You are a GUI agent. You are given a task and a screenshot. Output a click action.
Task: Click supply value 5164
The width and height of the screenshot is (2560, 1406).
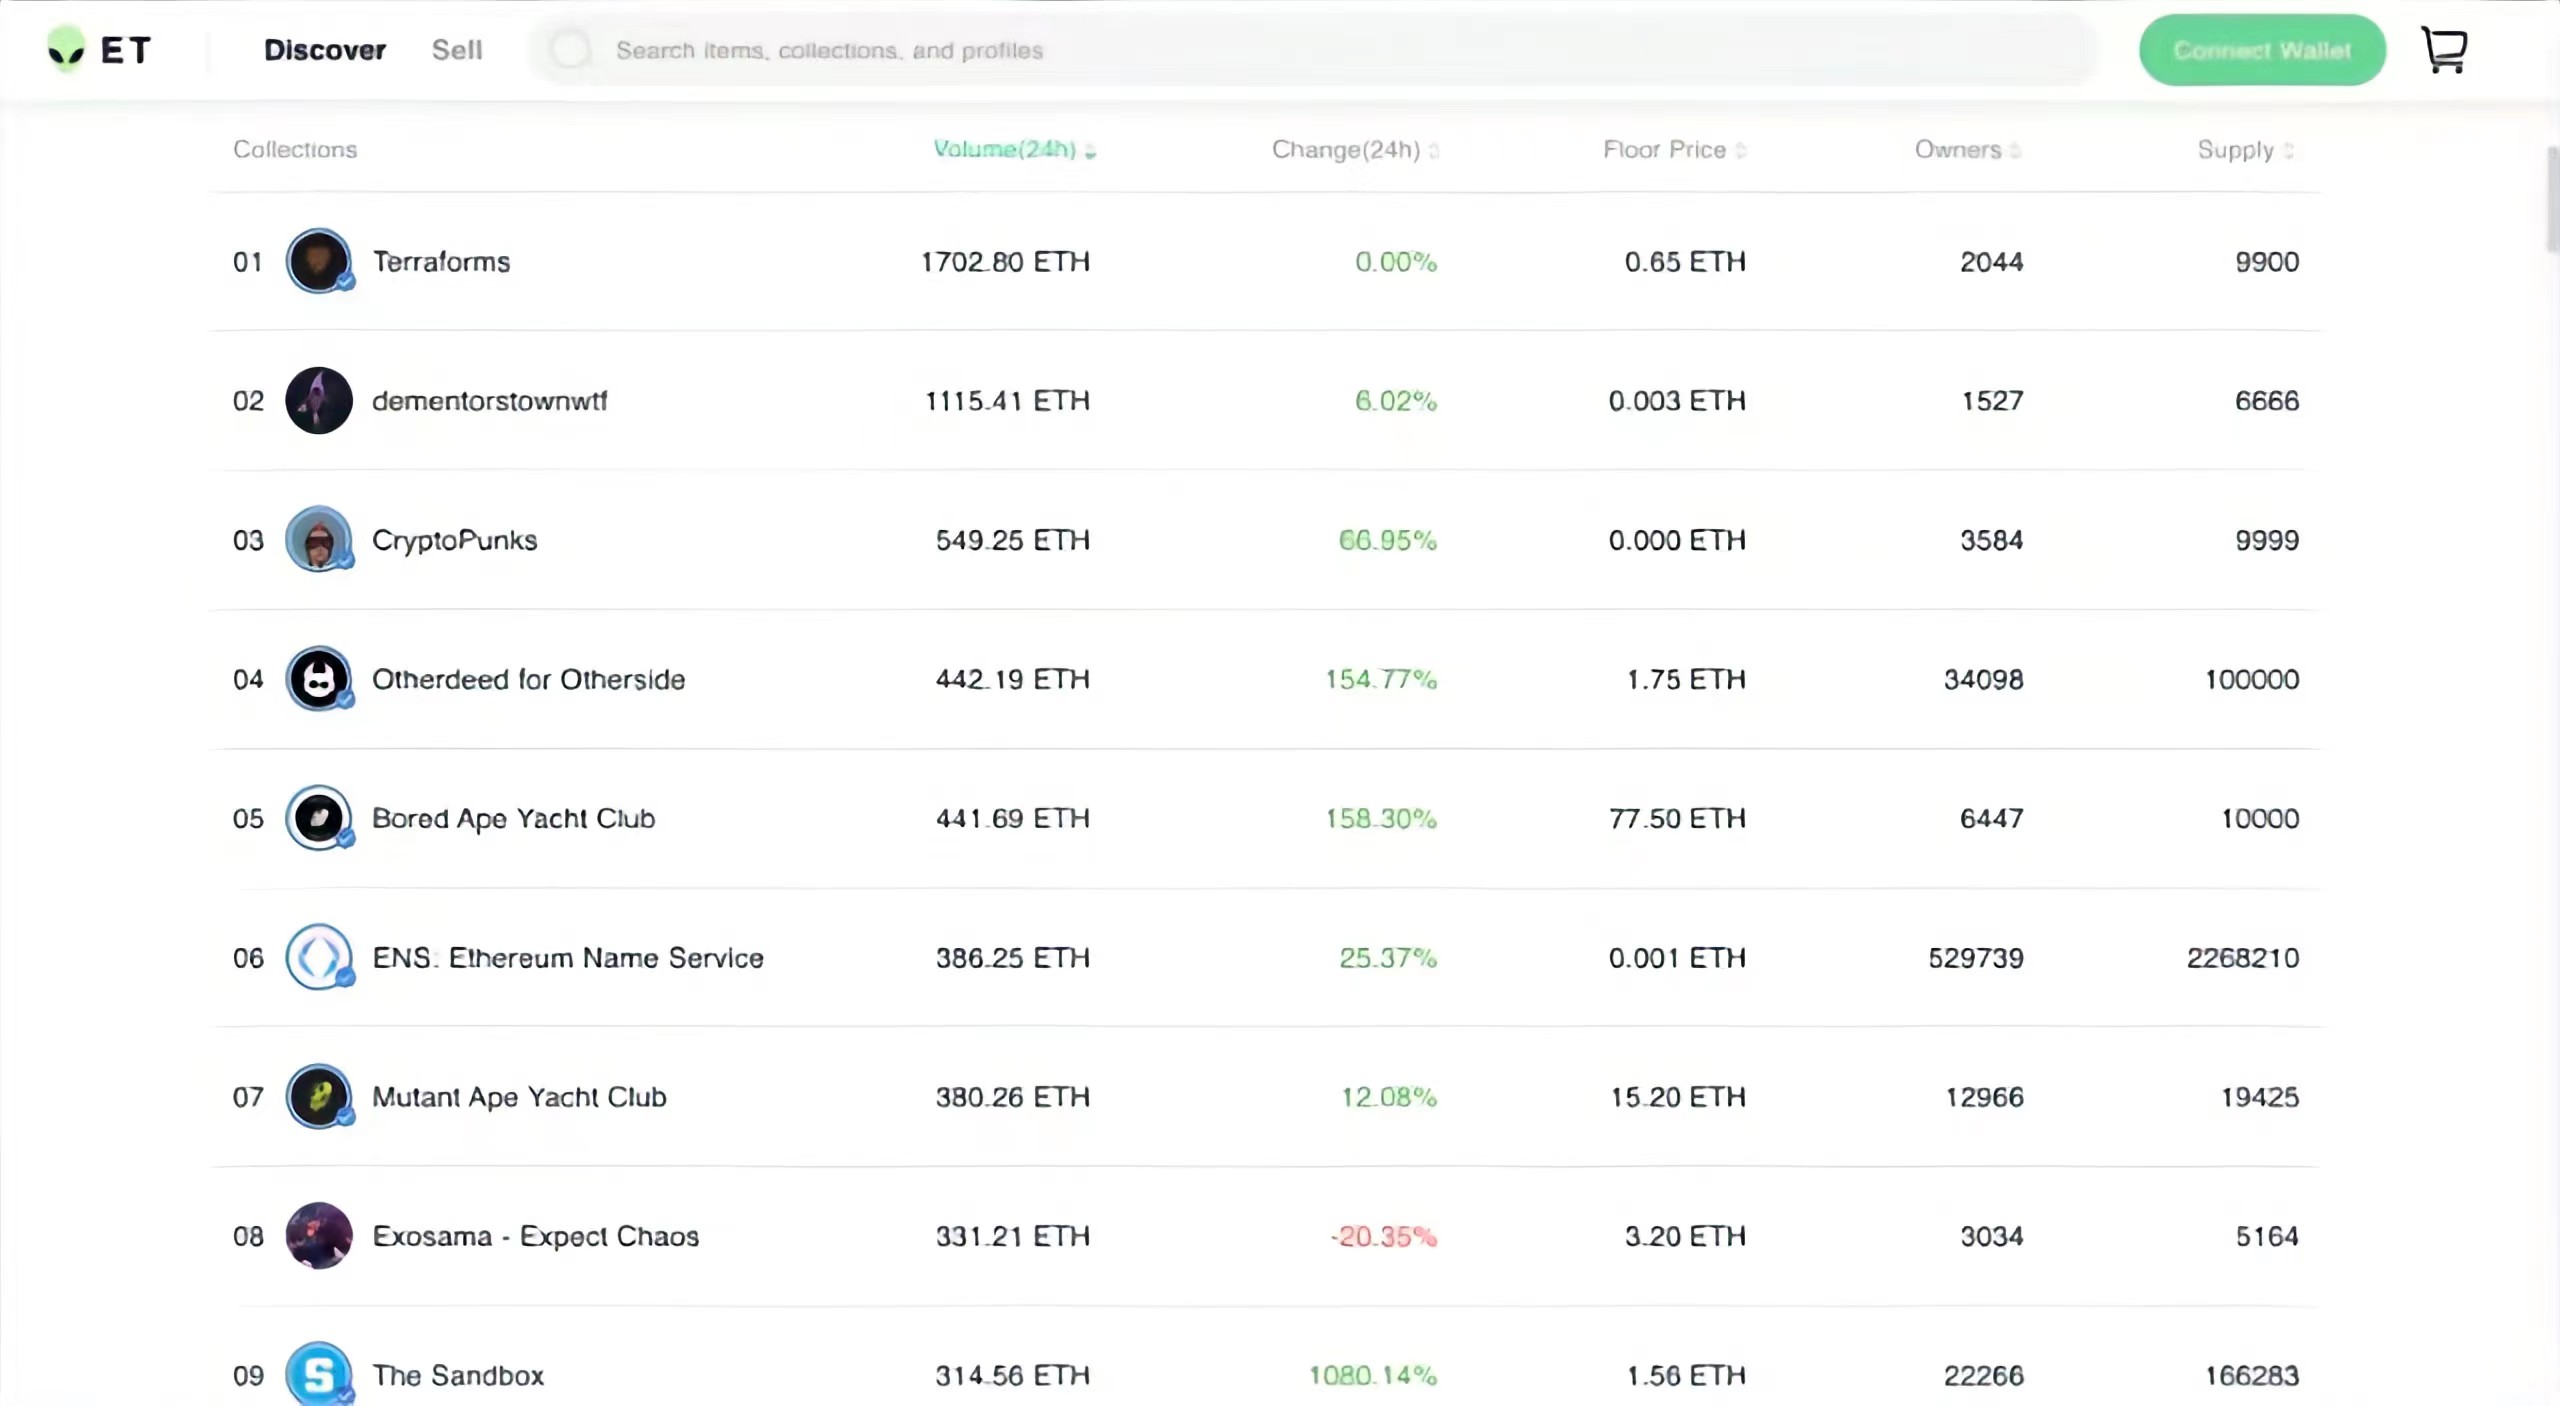pyautogui.click(x=2267, y=1236)
